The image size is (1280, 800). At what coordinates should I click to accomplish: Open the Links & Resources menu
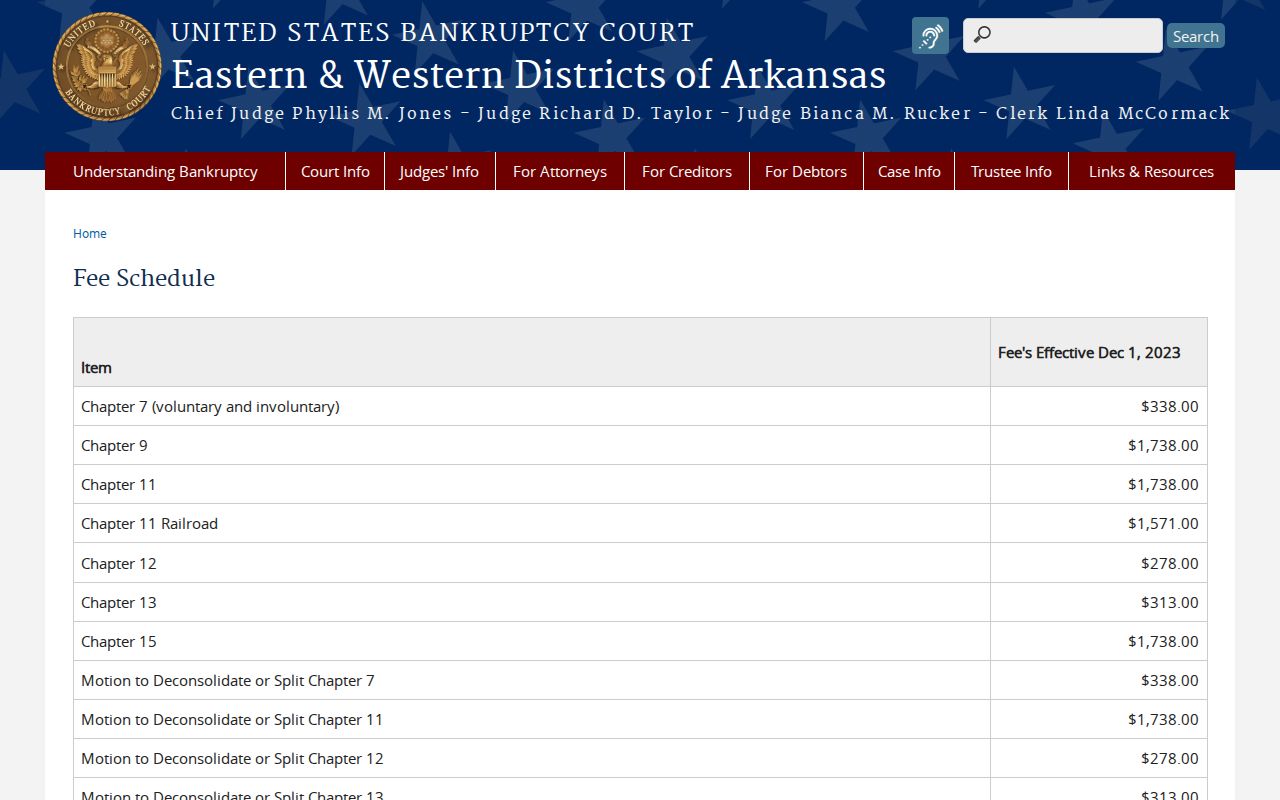tap(1151, 171)
